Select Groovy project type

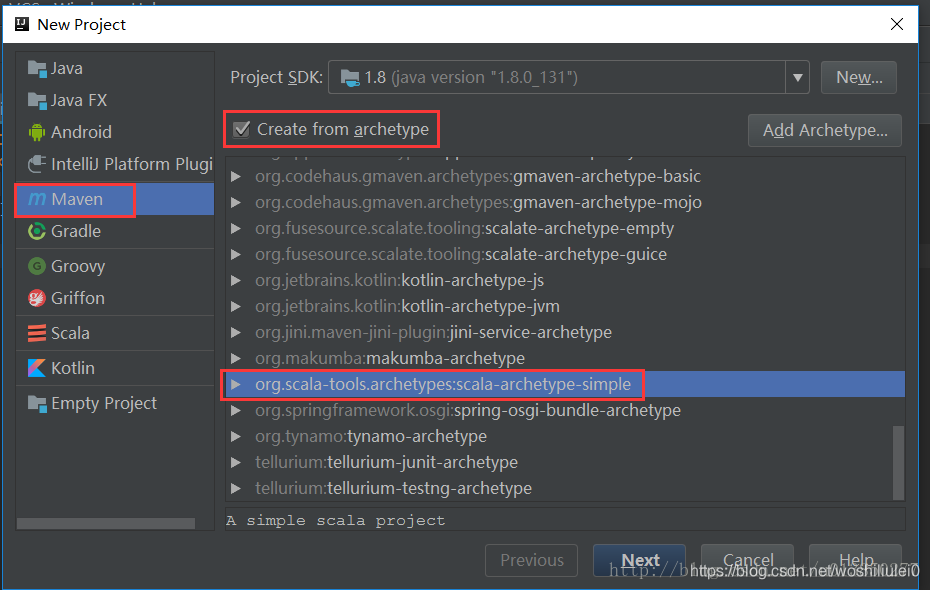[x=115, y=266]
